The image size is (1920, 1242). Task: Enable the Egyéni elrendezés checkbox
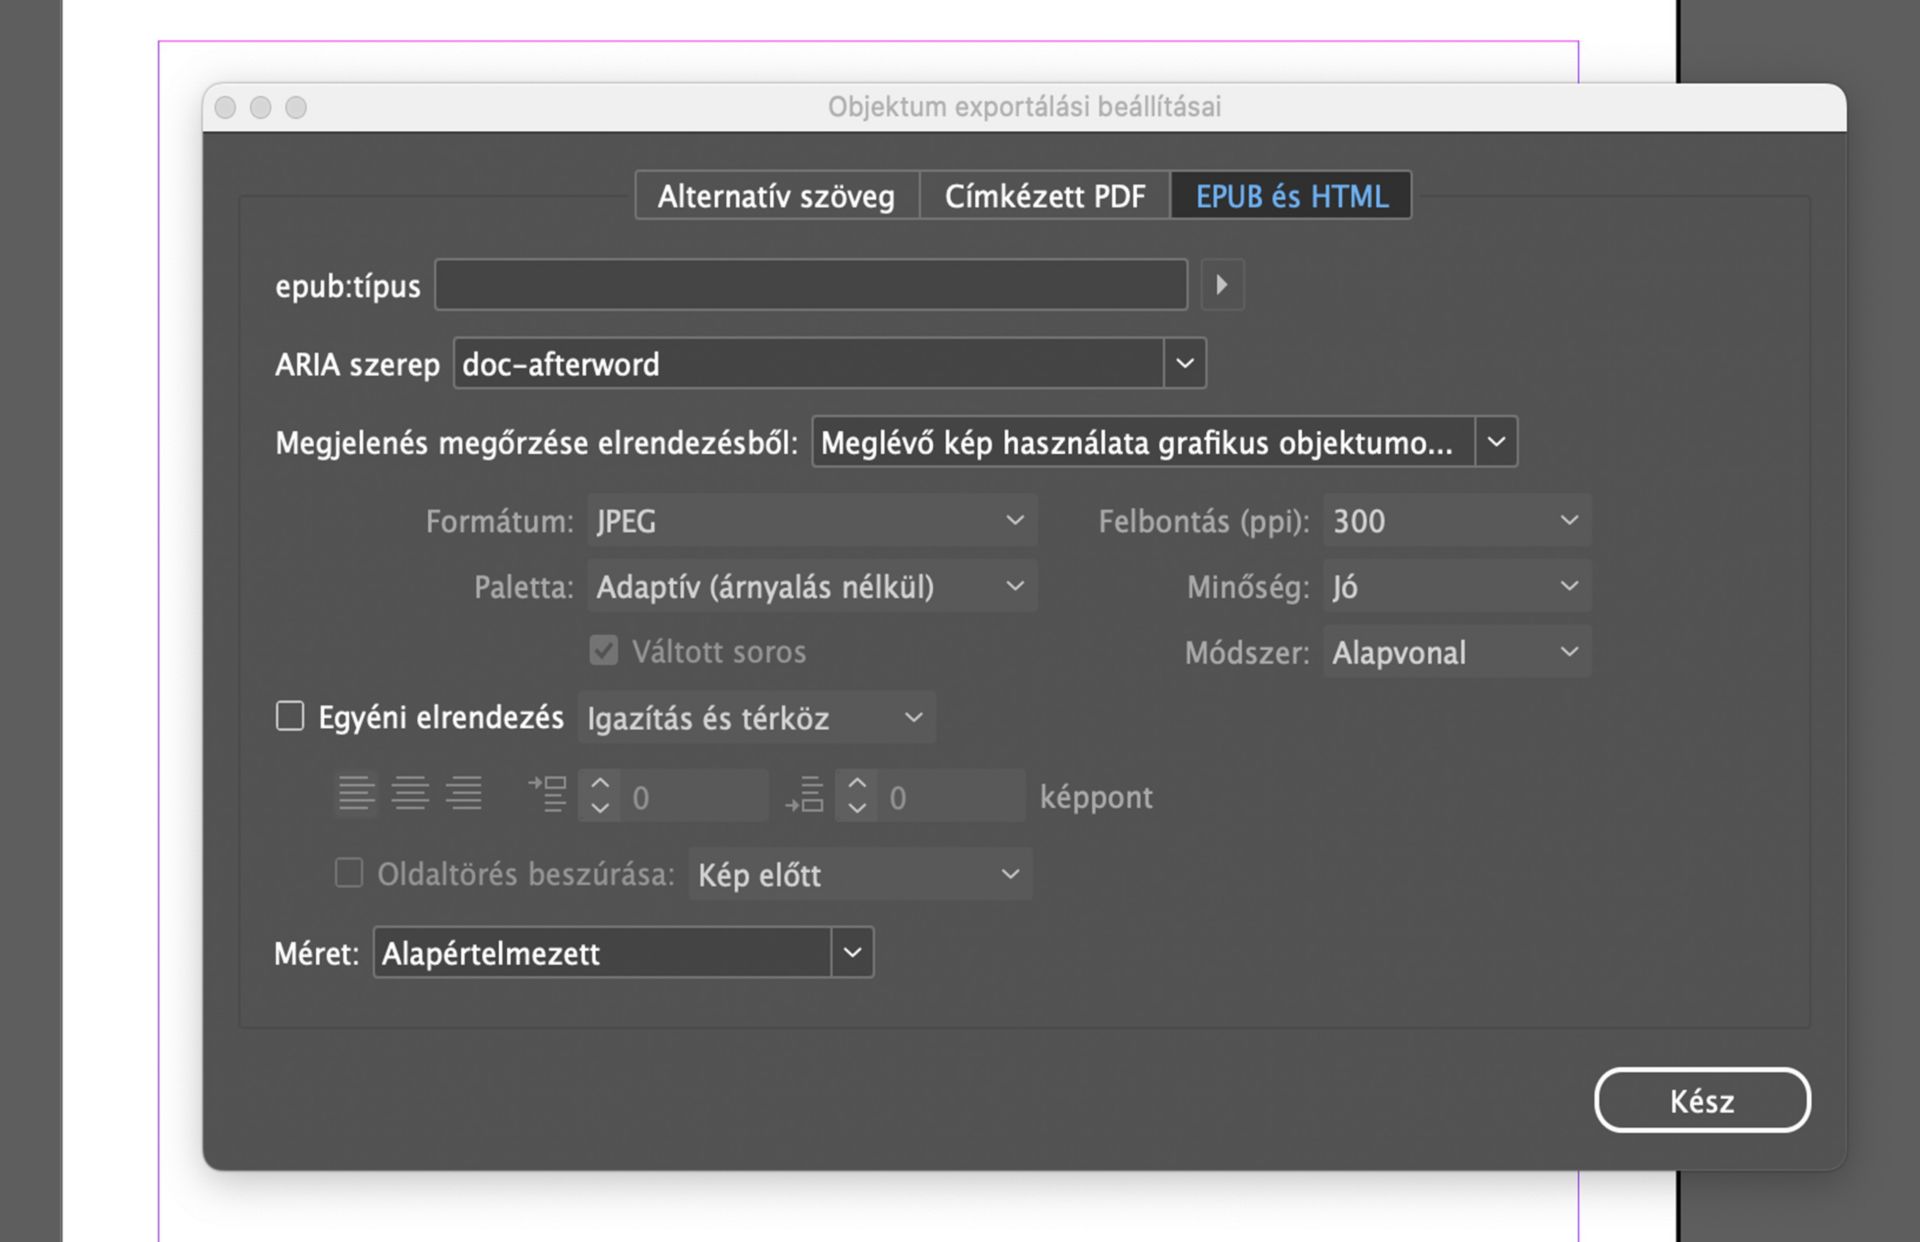tap(290, 715)
